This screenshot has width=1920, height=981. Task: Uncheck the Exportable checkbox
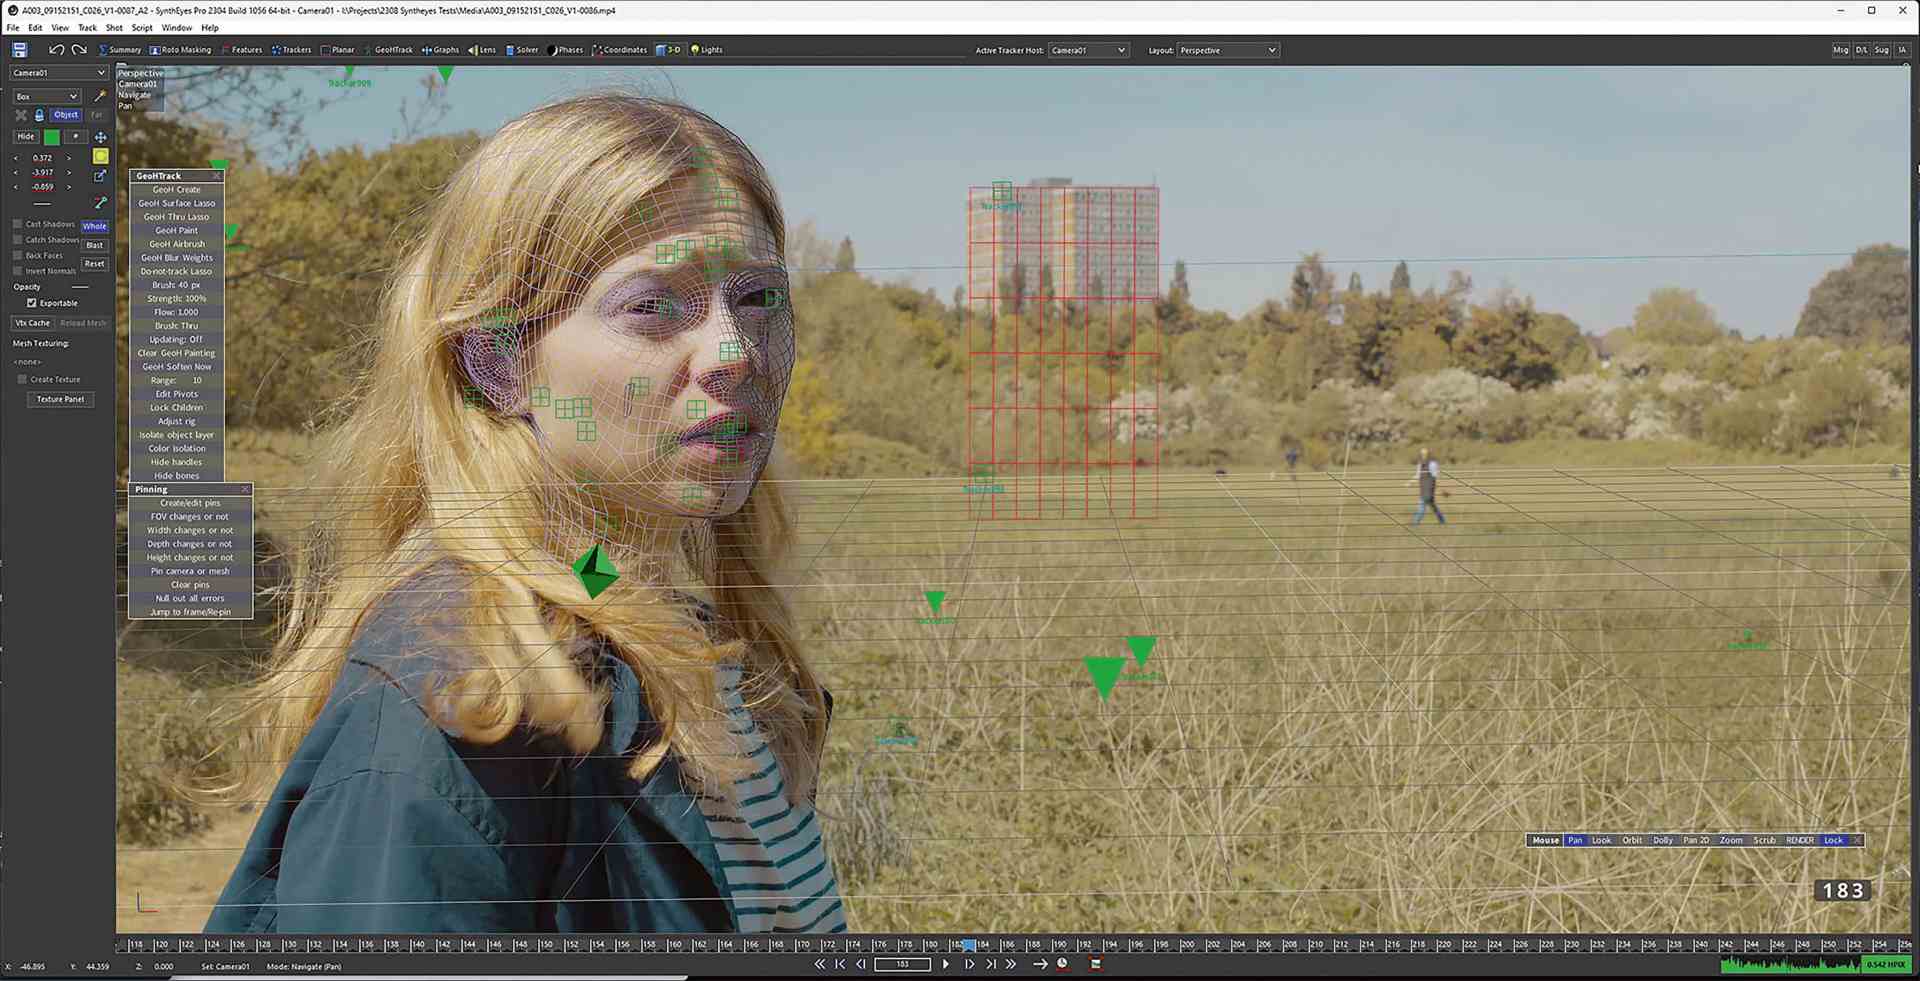32,303
